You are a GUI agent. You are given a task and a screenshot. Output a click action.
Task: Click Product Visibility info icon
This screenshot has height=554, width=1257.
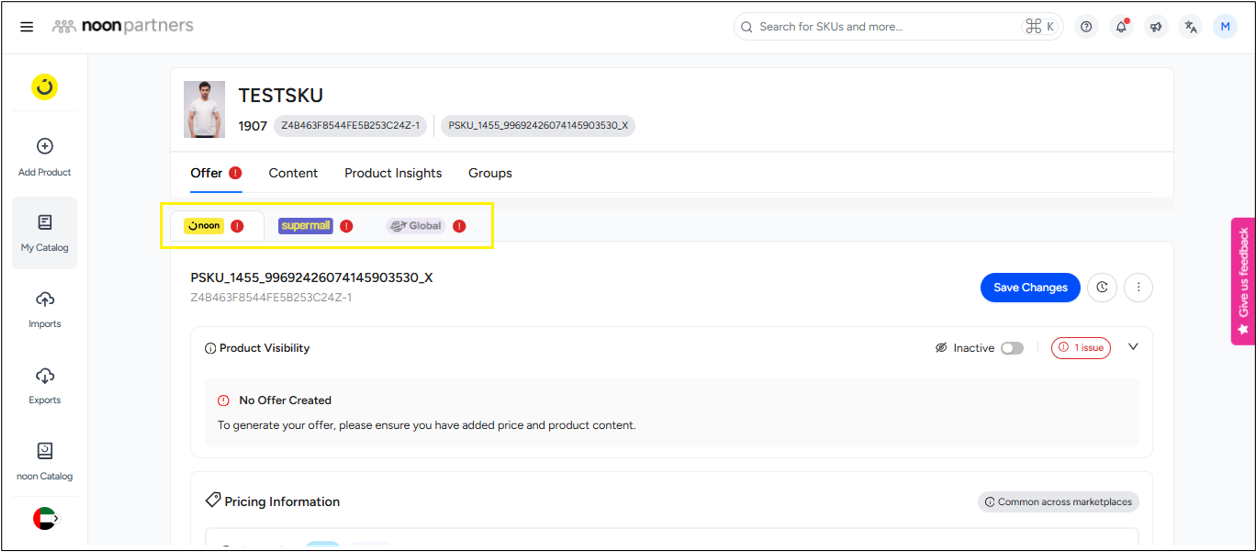pyautogui.click(x=210, y=349)
